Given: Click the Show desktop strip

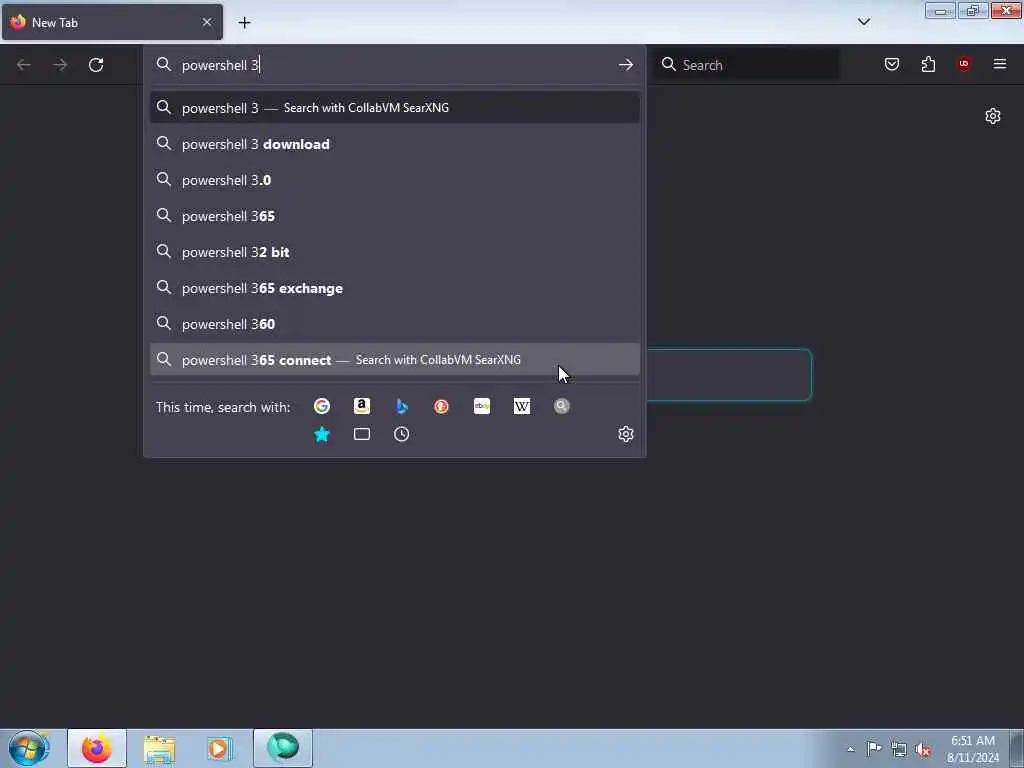Looking at the screenshot, I should tap(1017, 748).
